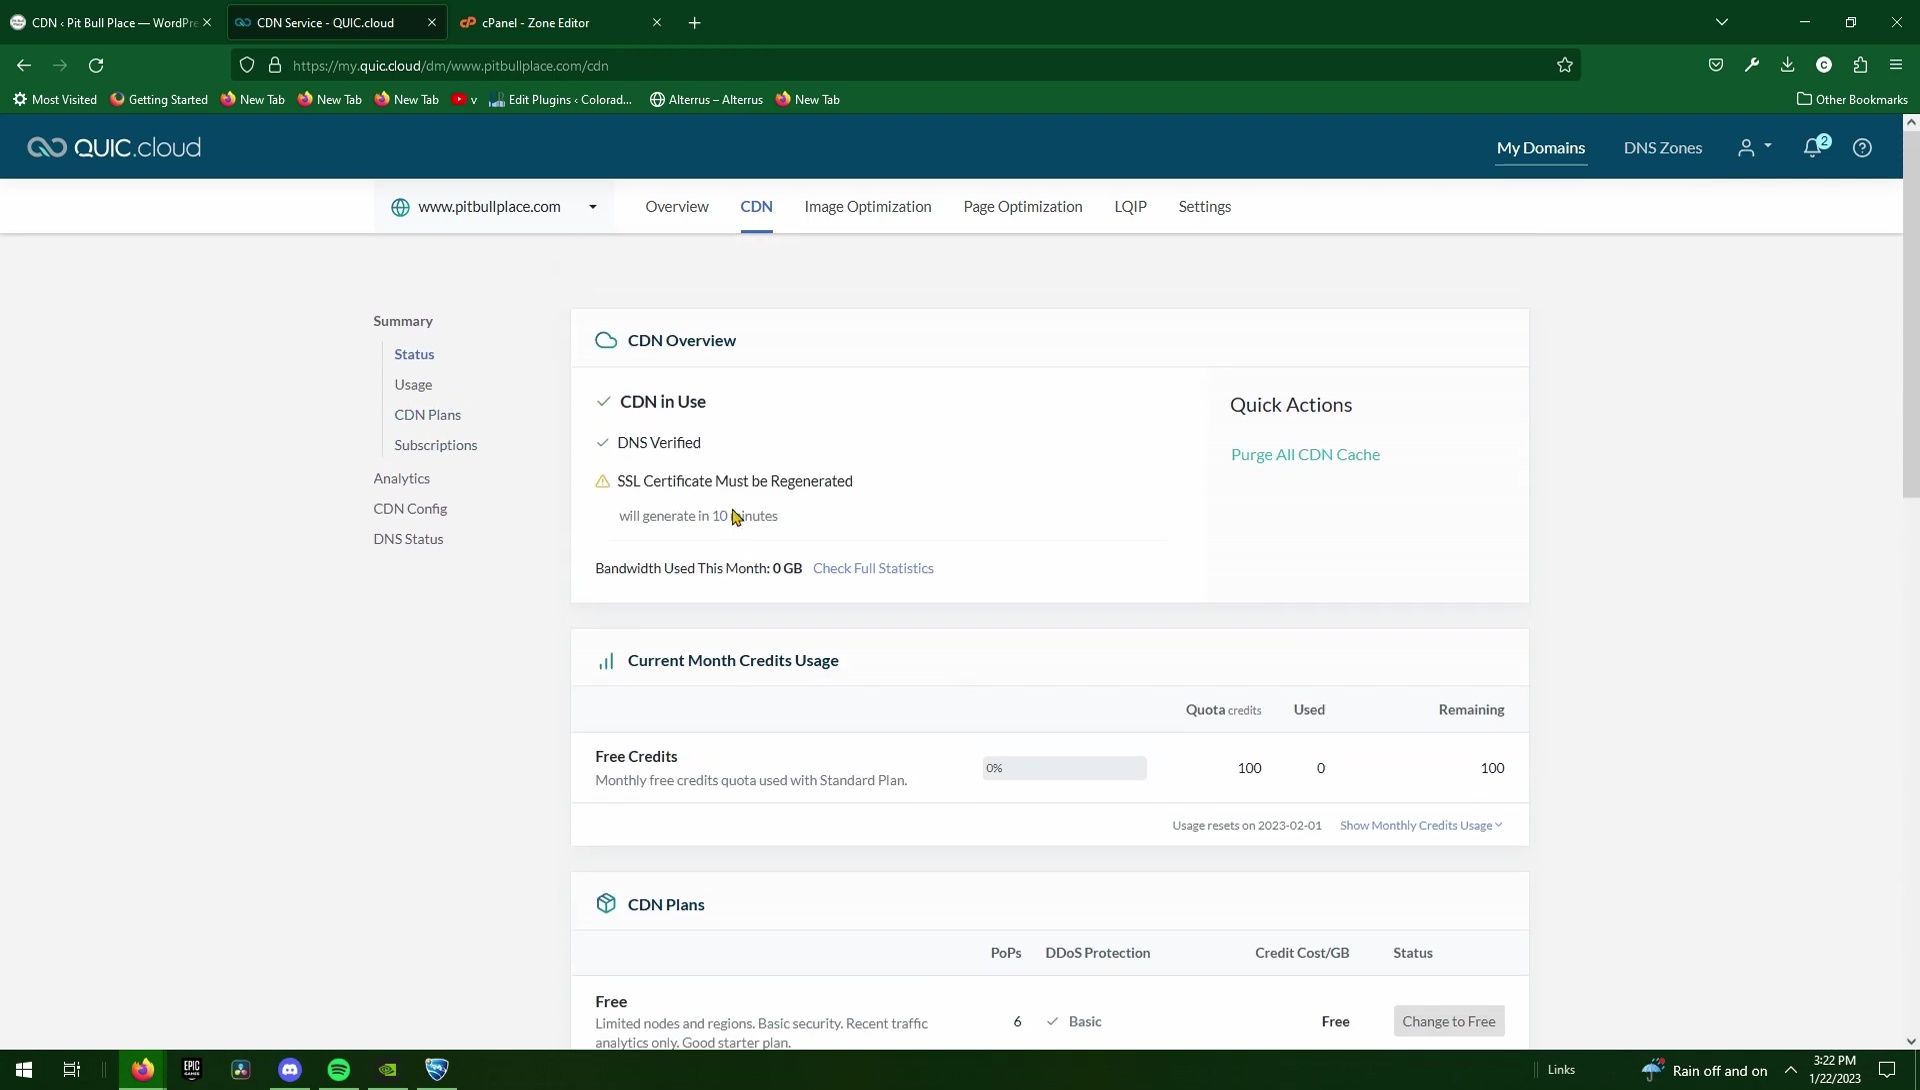Image resolution: width=1920 pixels, height=1090 pixels.
Task: Open DNS Status in the sidebar
Action: [x=408, y=539]
